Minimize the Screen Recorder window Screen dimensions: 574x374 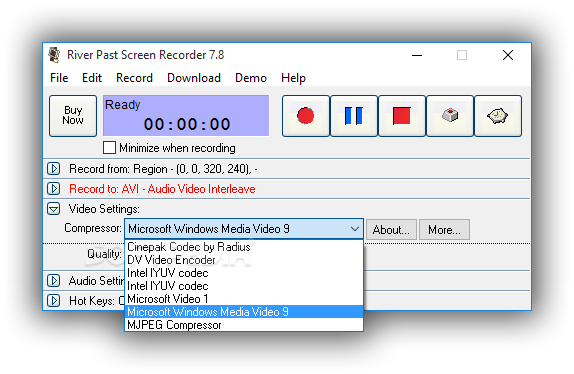[x=417, y=55]
